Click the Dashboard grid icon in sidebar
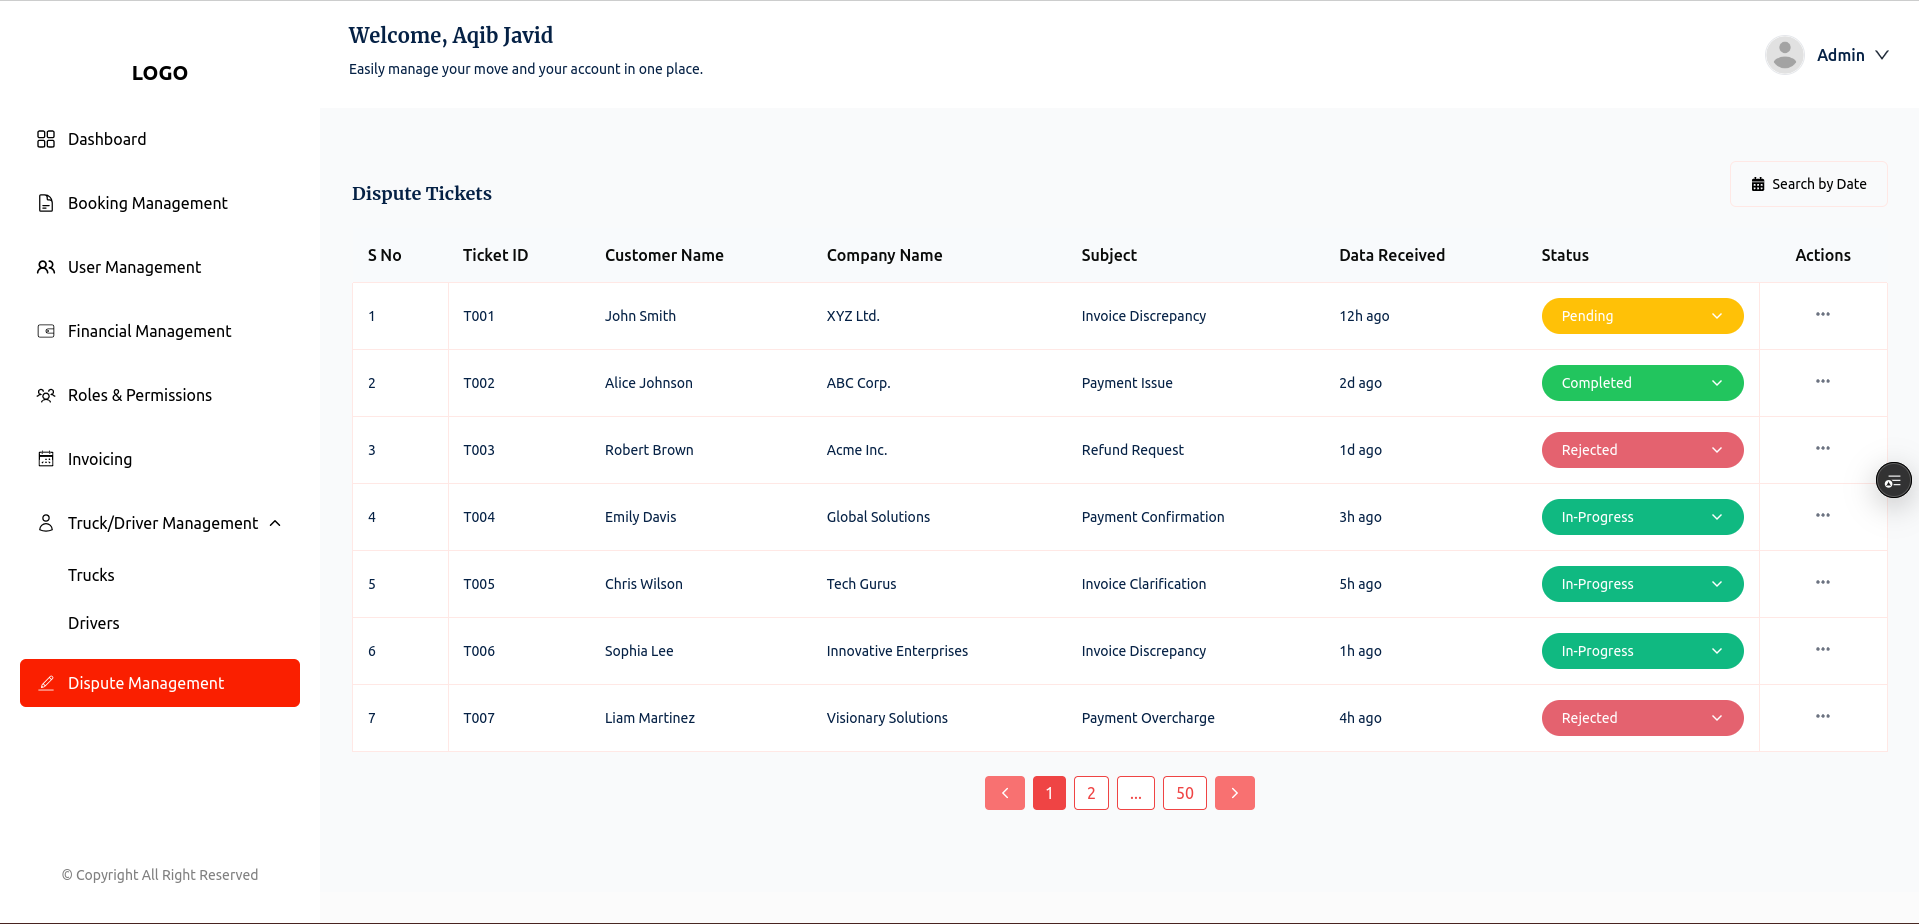The image size is (1919, 924). pos(46,139)
